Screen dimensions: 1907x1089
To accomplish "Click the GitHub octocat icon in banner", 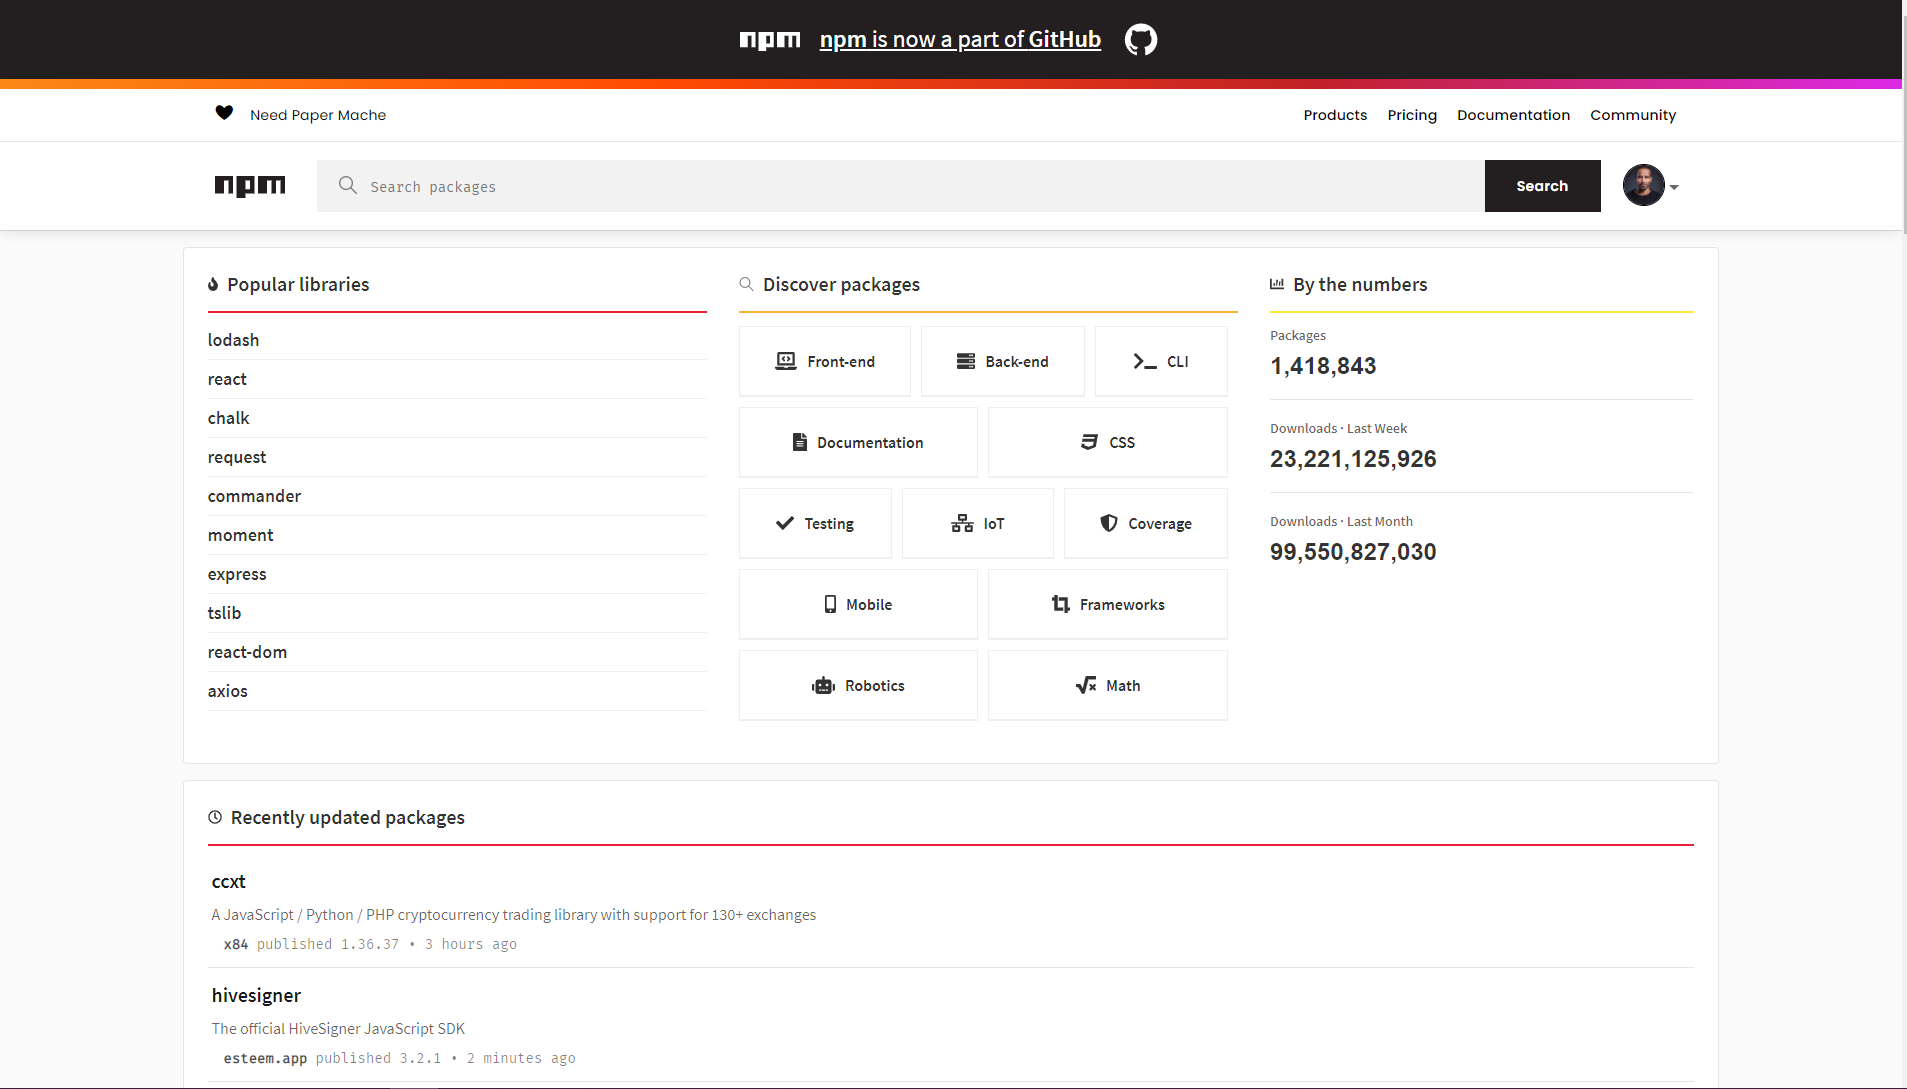I will (x=1141, y=40).
